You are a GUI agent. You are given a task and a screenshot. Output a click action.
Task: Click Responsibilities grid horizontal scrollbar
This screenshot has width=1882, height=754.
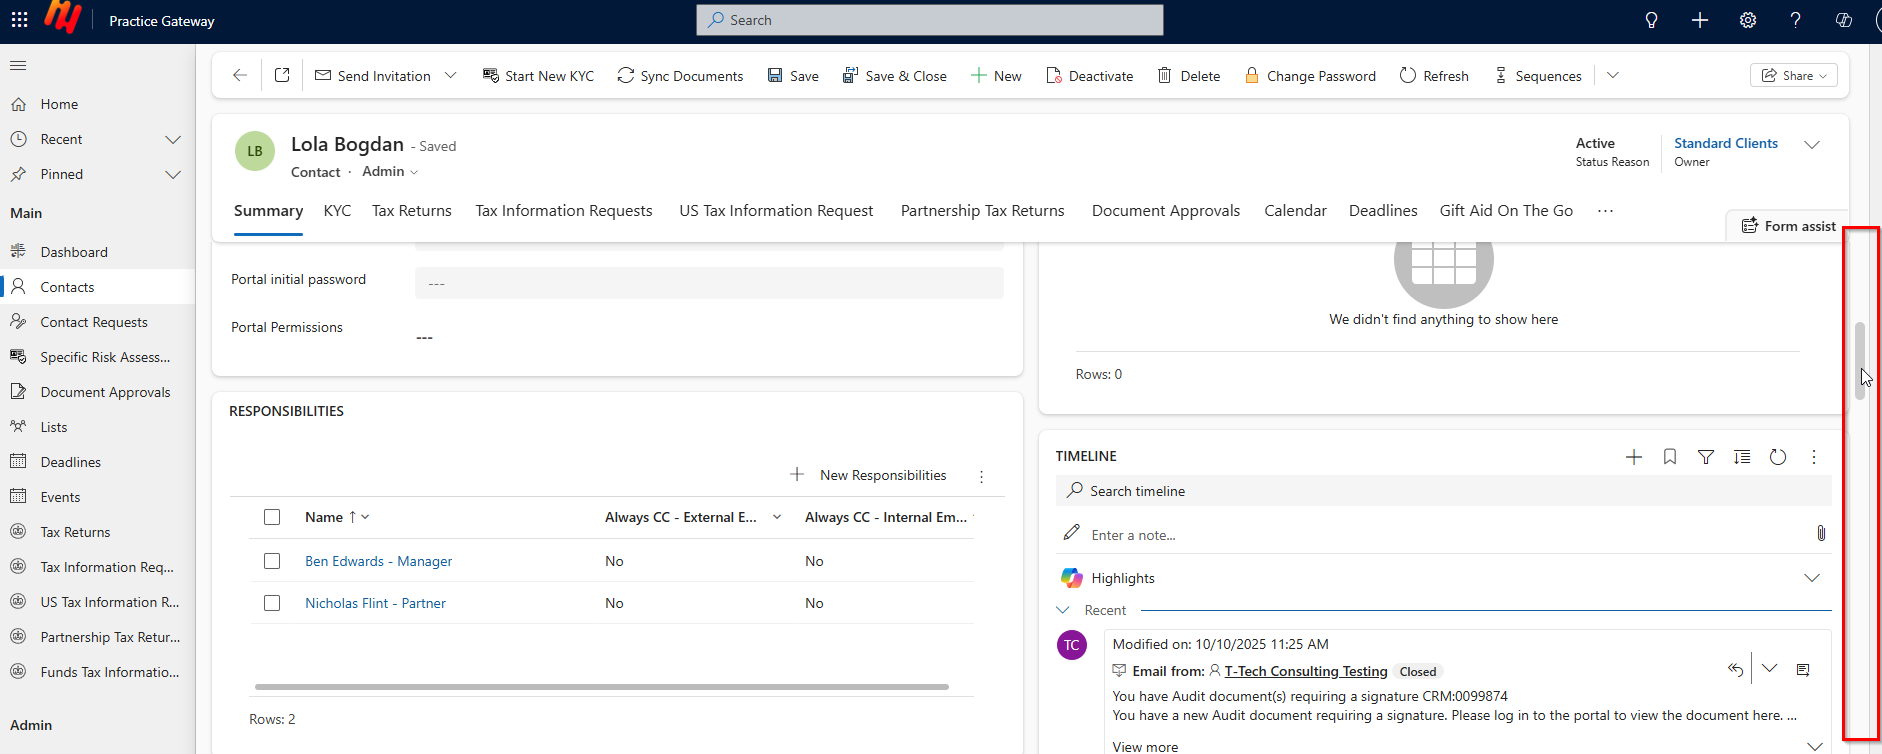[x=602, y=687]
